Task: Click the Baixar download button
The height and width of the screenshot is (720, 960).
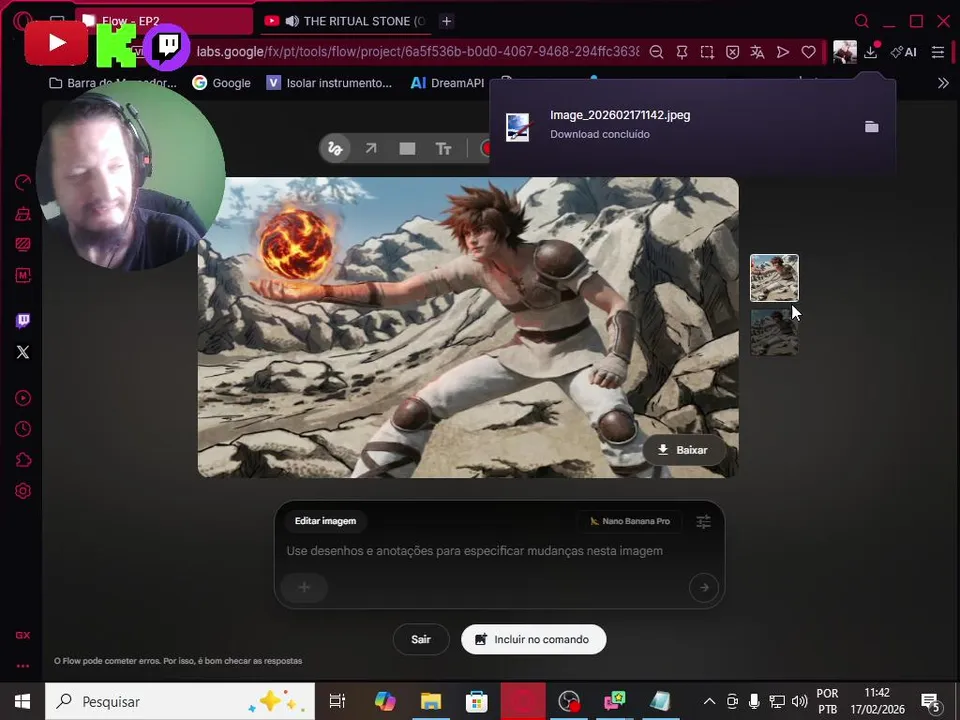Action: pyautogui.click(x=684, y=450)
